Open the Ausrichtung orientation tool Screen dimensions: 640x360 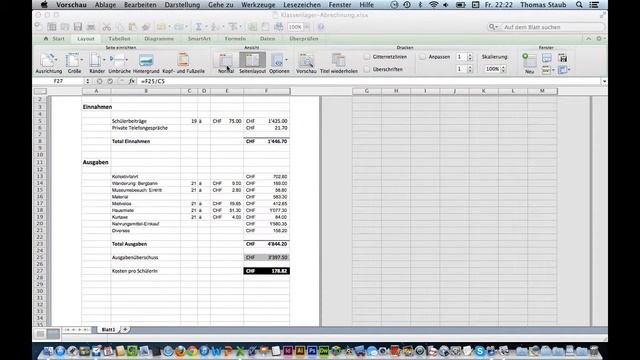[48, 63]
